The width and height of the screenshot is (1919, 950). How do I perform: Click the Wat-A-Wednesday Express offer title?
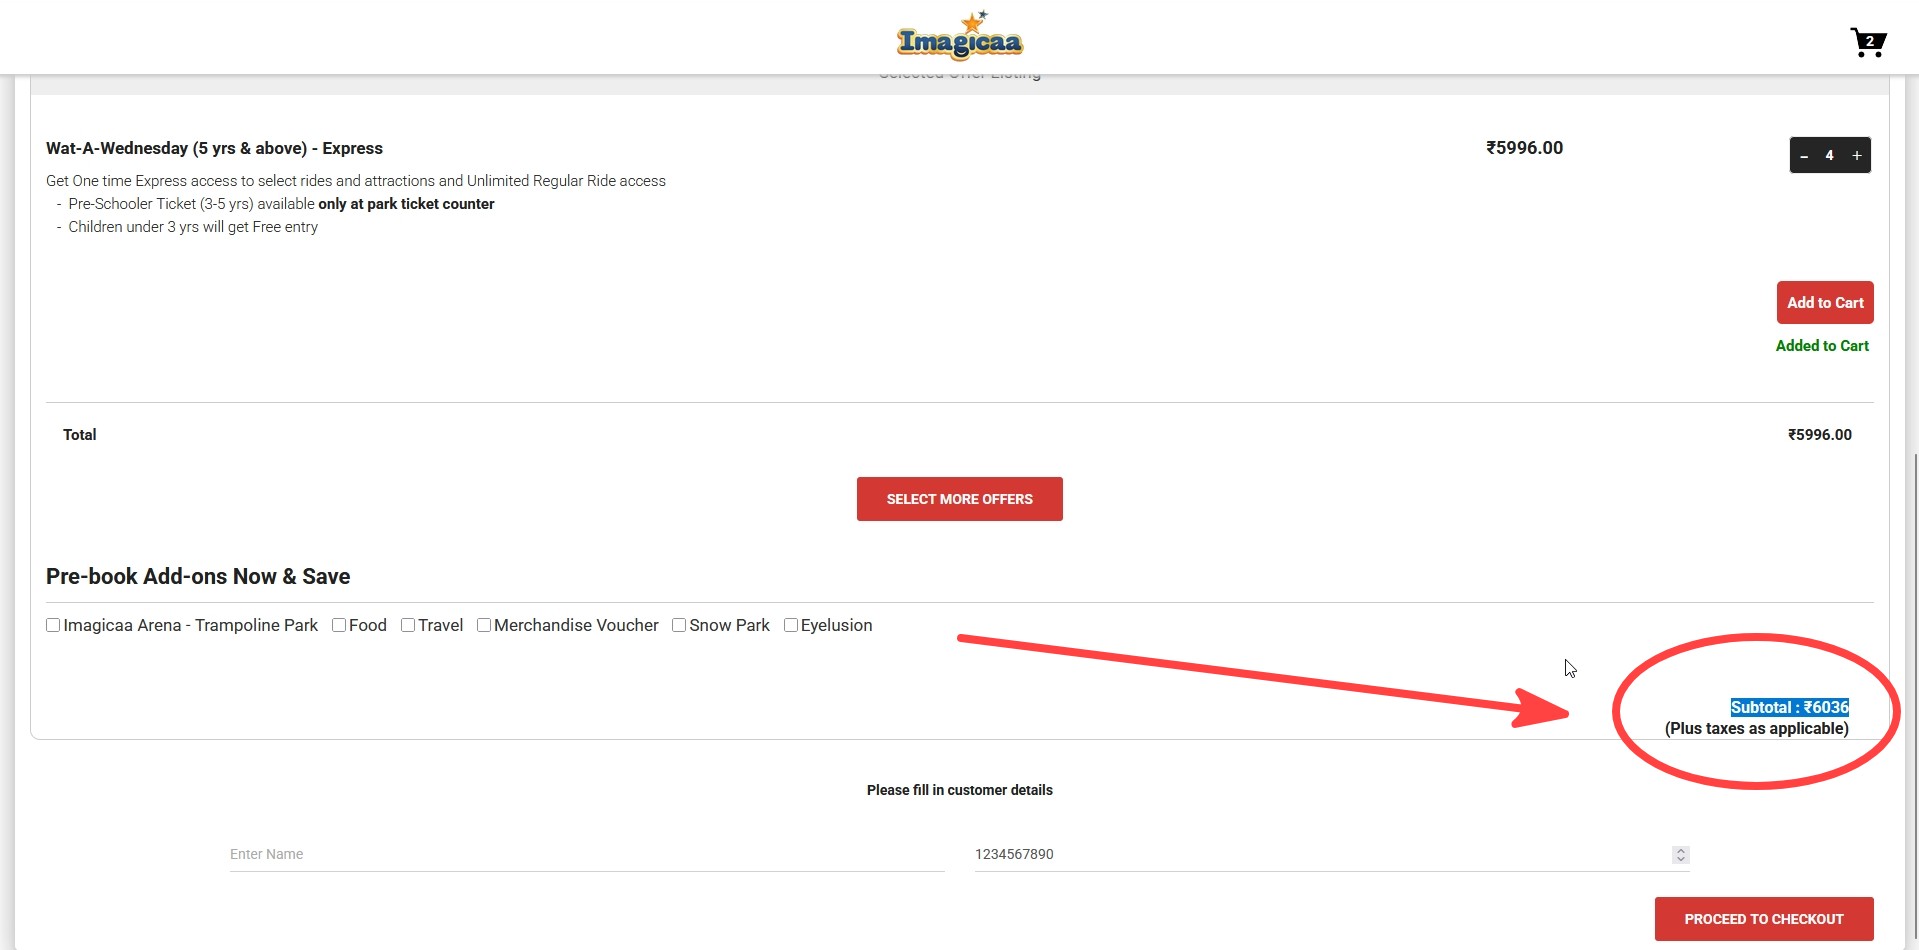(x=214, y=148)
